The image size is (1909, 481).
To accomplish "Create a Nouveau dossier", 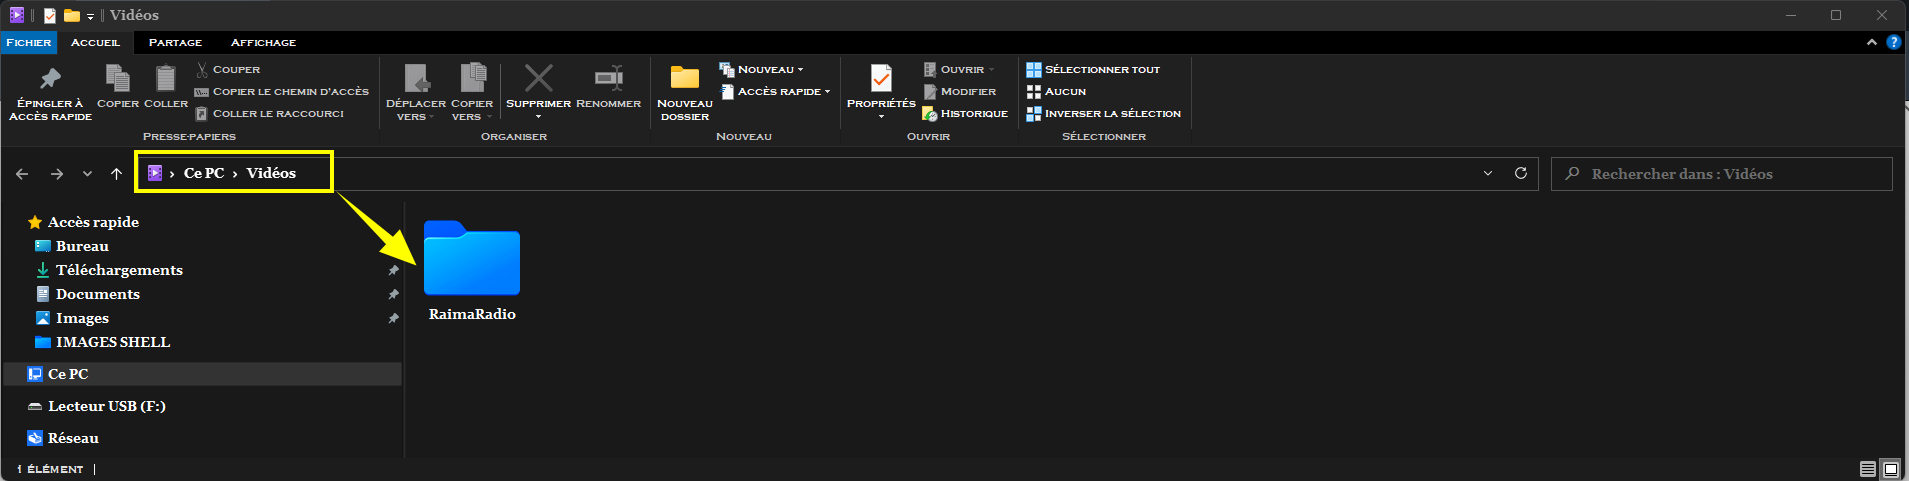I will tap(684, 92).
